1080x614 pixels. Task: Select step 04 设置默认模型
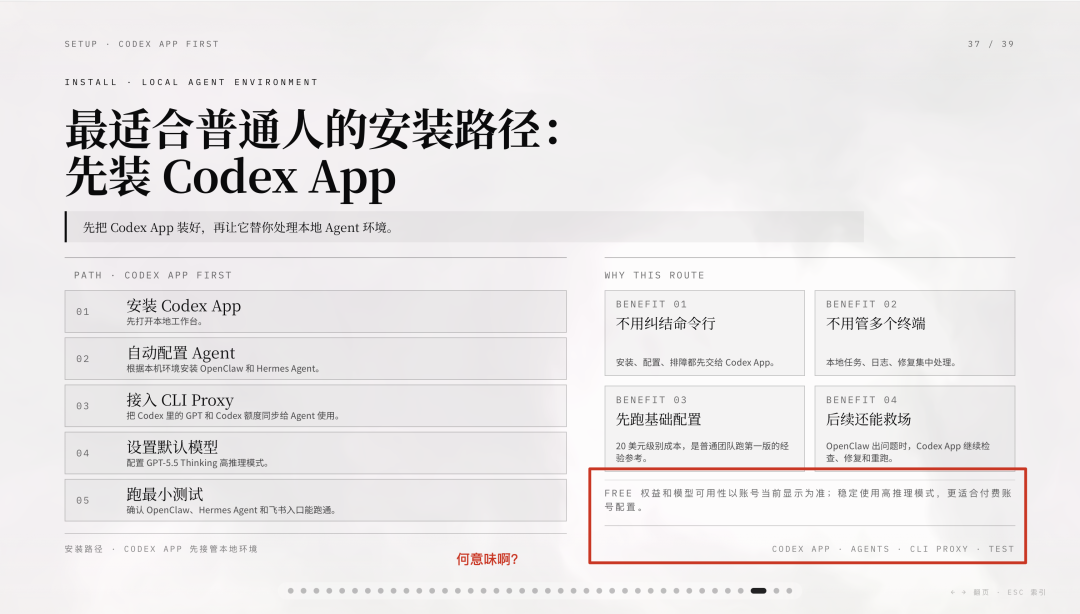pos(315,453)
